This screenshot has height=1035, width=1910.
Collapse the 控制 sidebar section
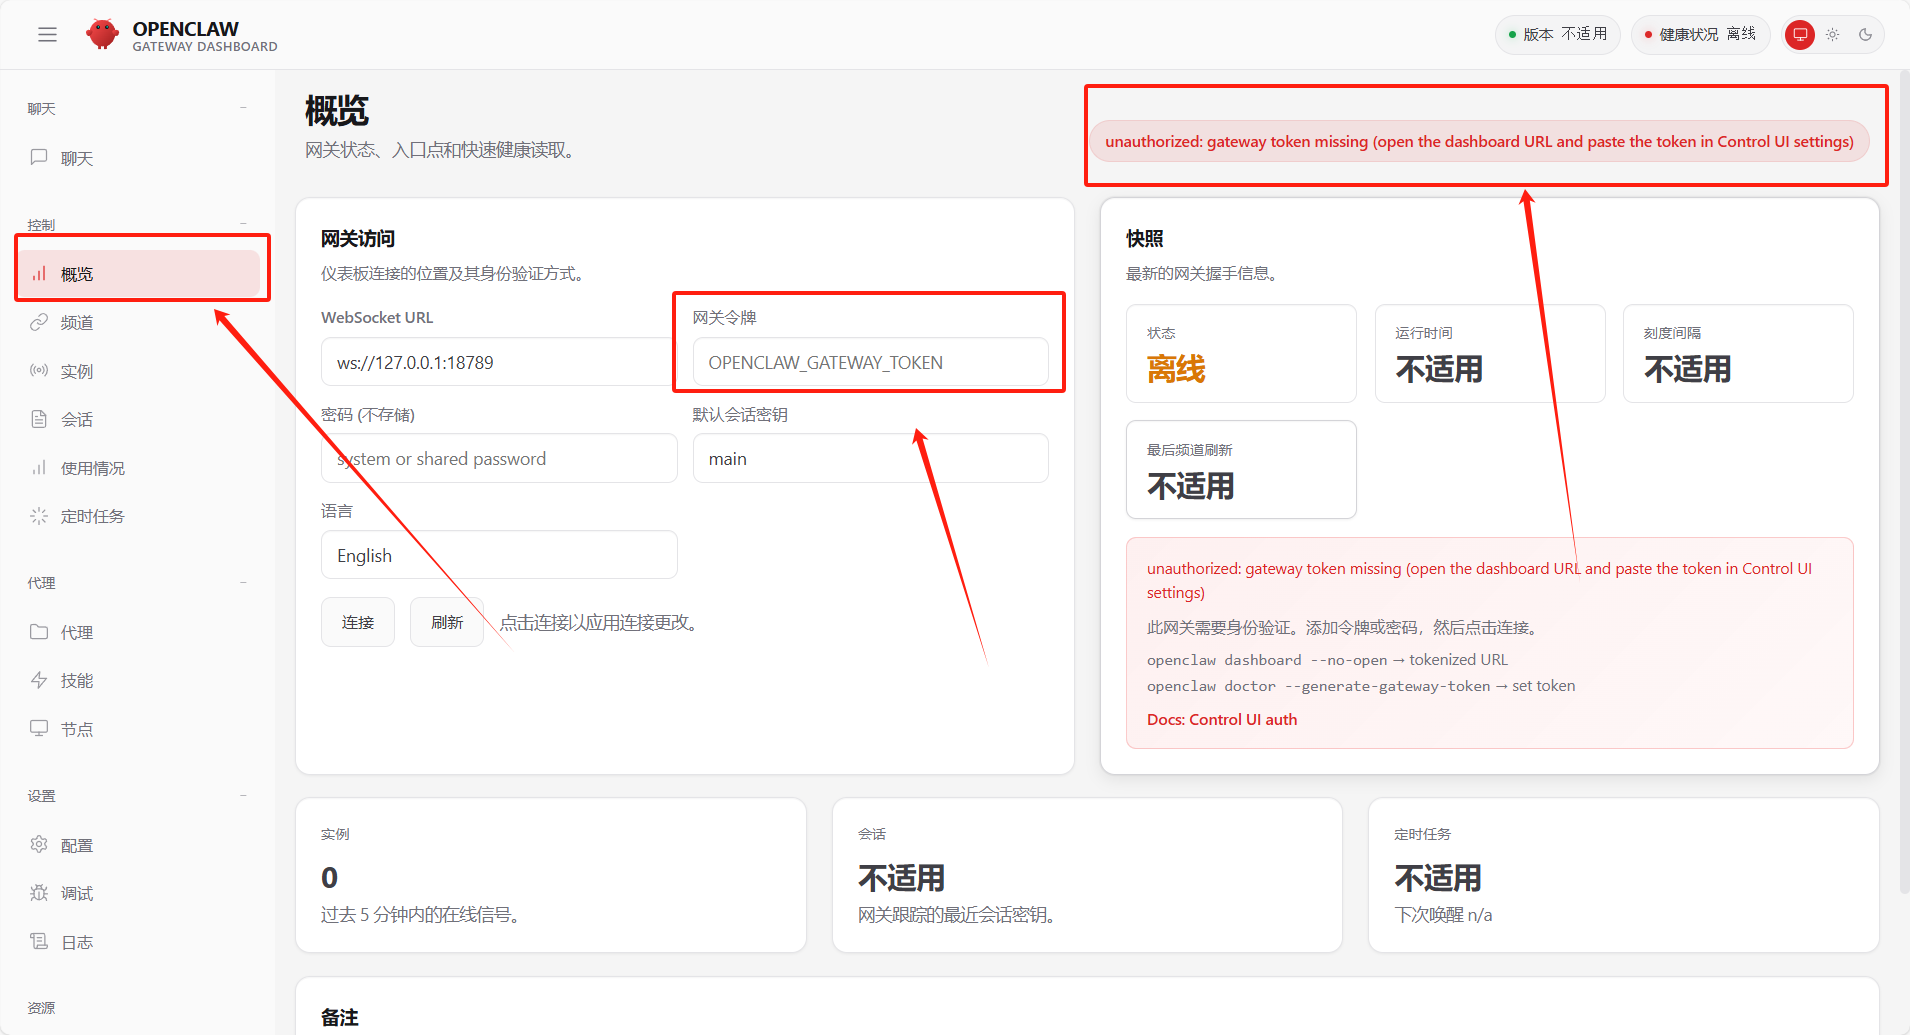pyautogui.click(x=243, y=223)
